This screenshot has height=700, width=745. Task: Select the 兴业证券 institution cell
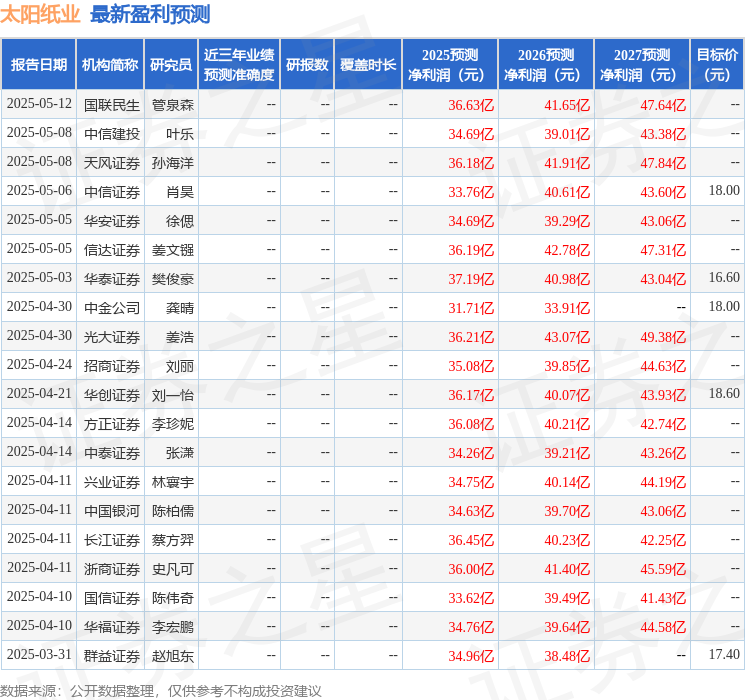[x=112, y=482]
